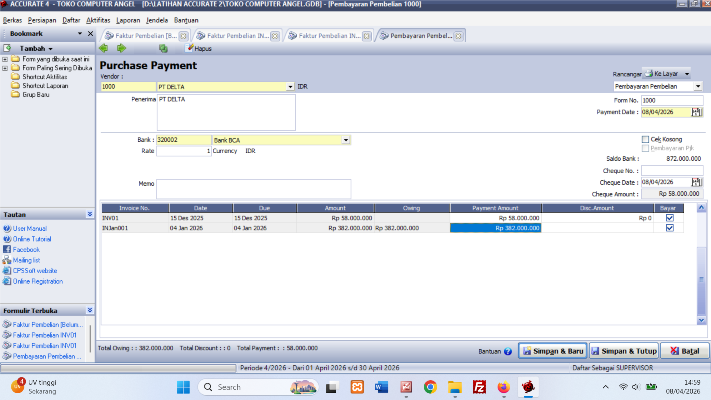Image resolution: width=711 pixels, height=400 pixels.
Task: Click the Accurate app icon in taskbar
Action: [x=528, y=387]
